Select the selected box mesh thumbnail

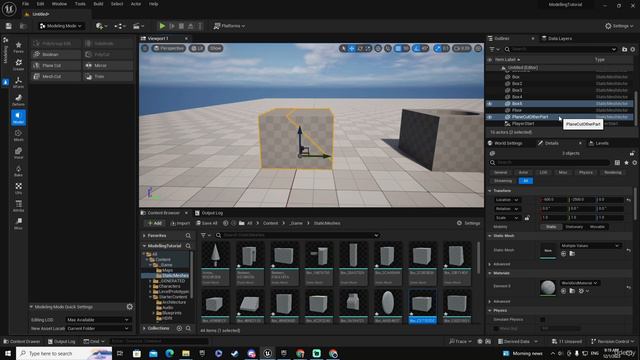pos(422,307)
